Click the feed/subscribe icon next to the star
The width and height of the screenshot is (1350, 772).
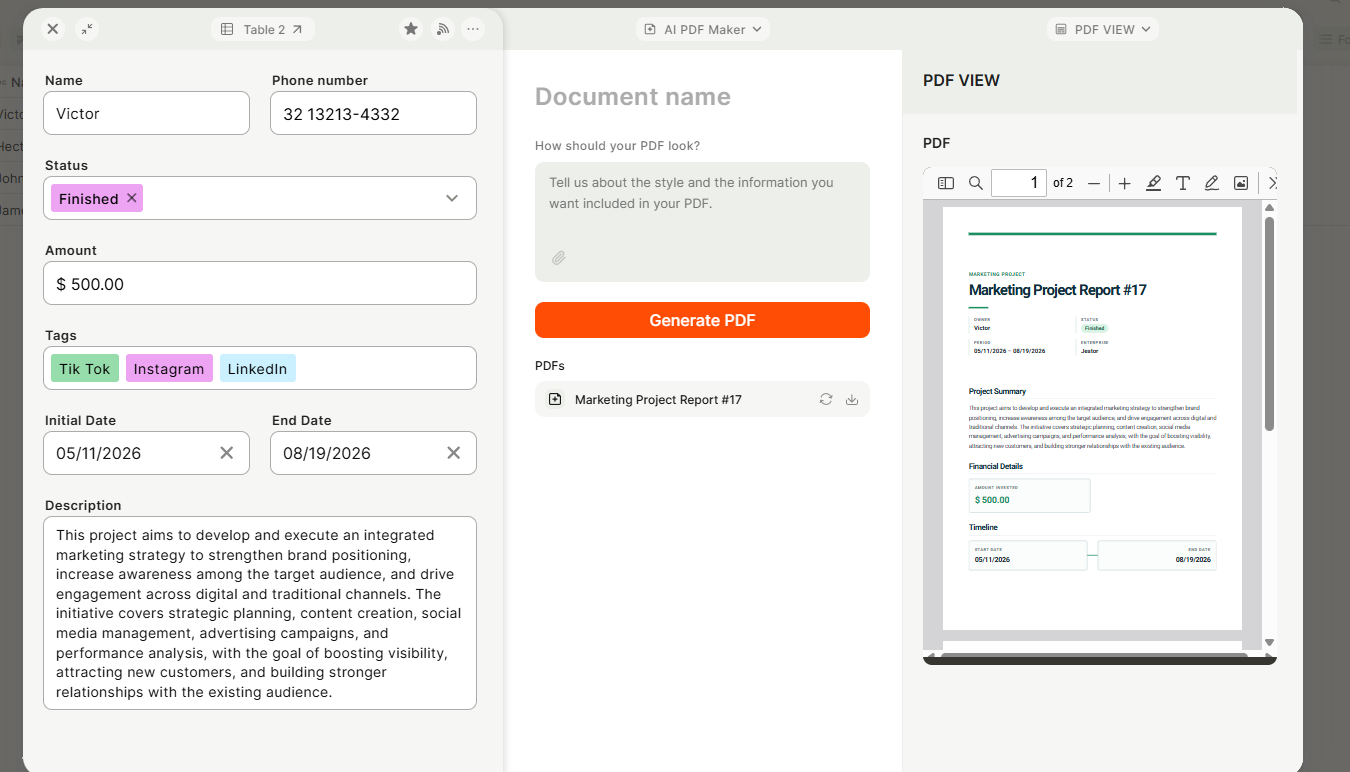(x=442, y=29)
